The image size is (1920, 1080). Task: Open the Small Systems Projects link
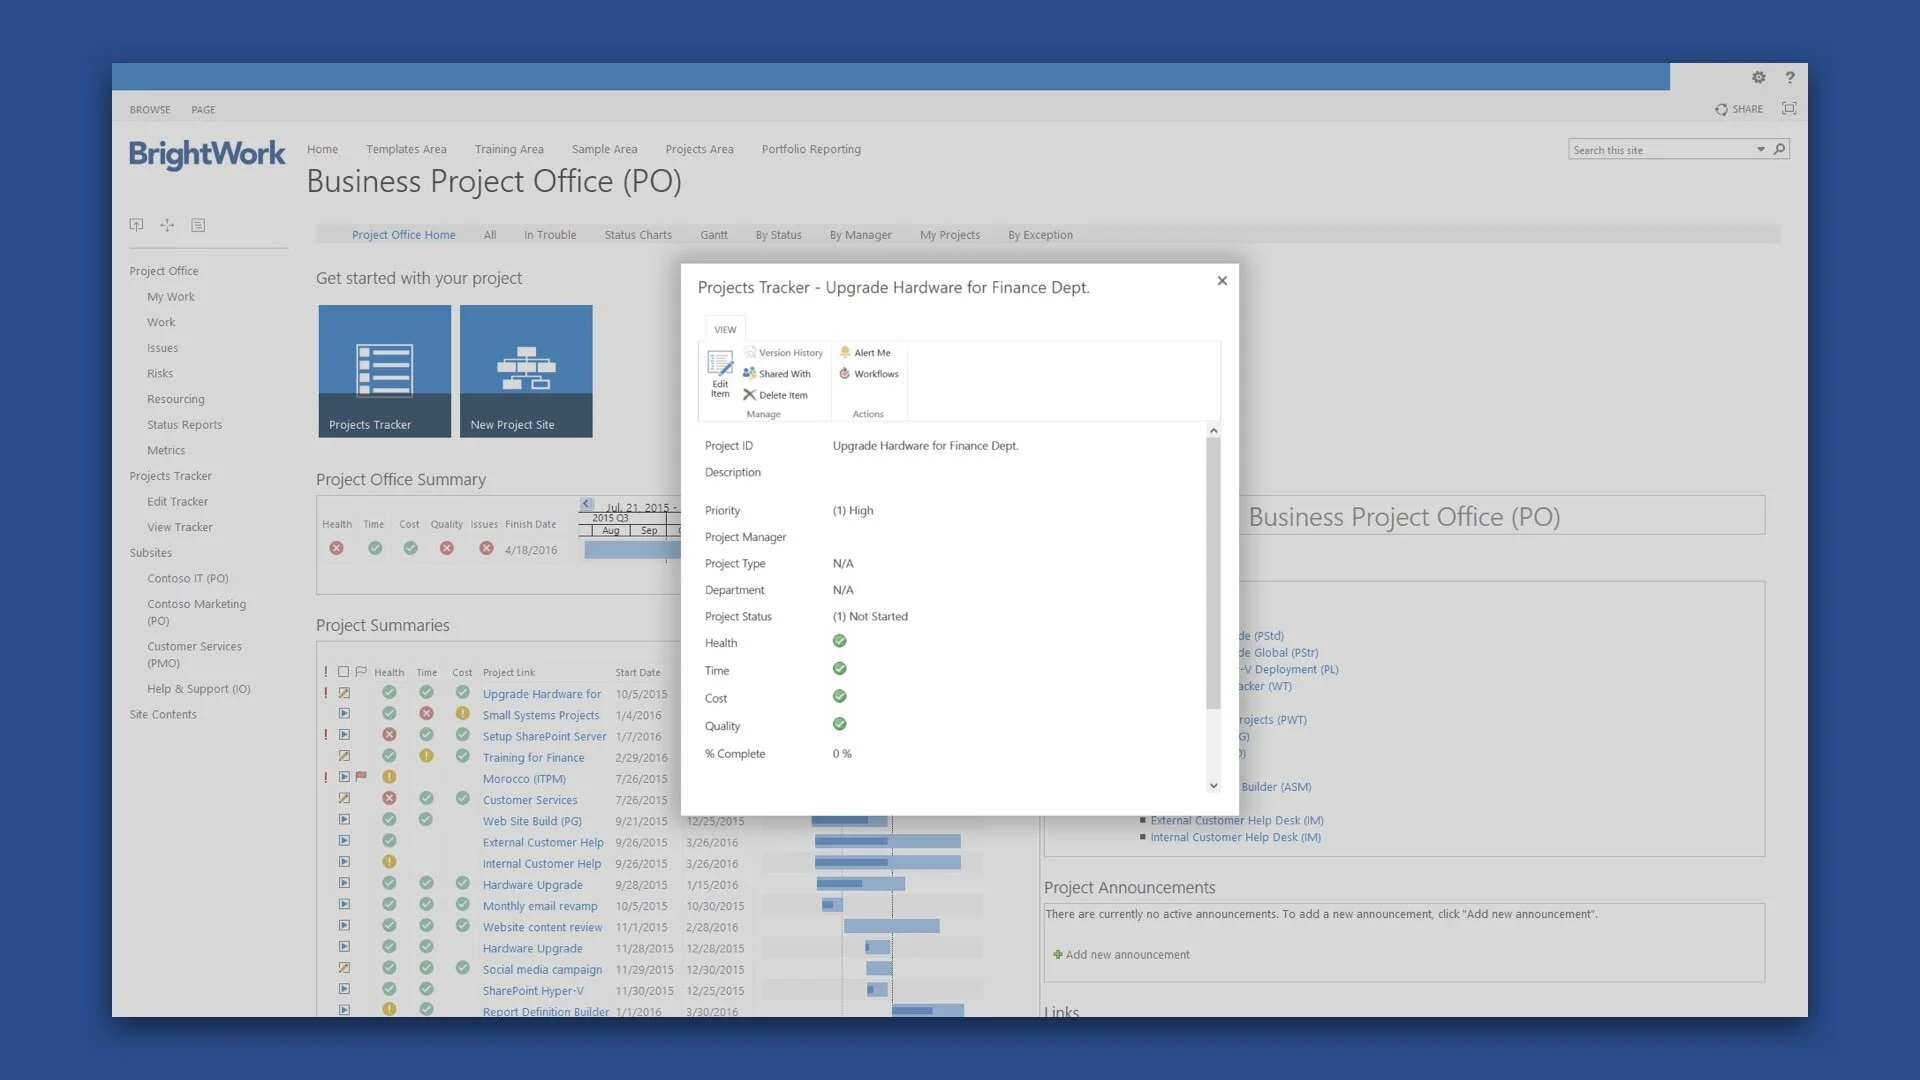pos(540,715)
